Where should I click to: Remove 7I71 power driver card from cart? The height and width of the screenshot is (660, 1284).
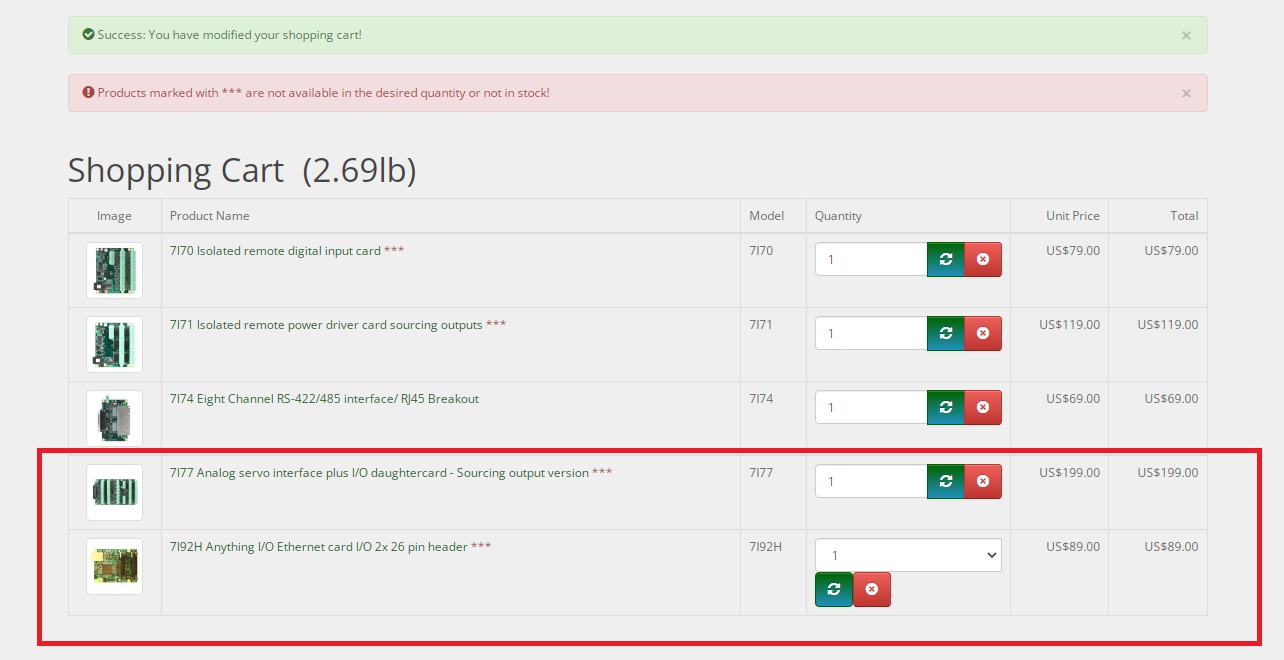click(x=983, y=333)
